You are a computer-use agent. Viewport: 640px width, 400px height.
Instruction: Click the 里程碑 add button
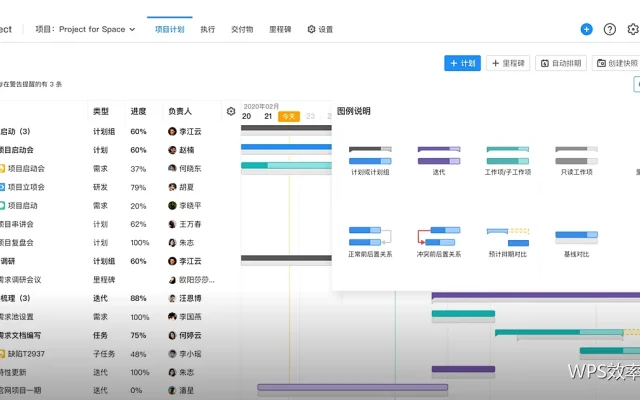pyautogui.click(x=508, y=63)
